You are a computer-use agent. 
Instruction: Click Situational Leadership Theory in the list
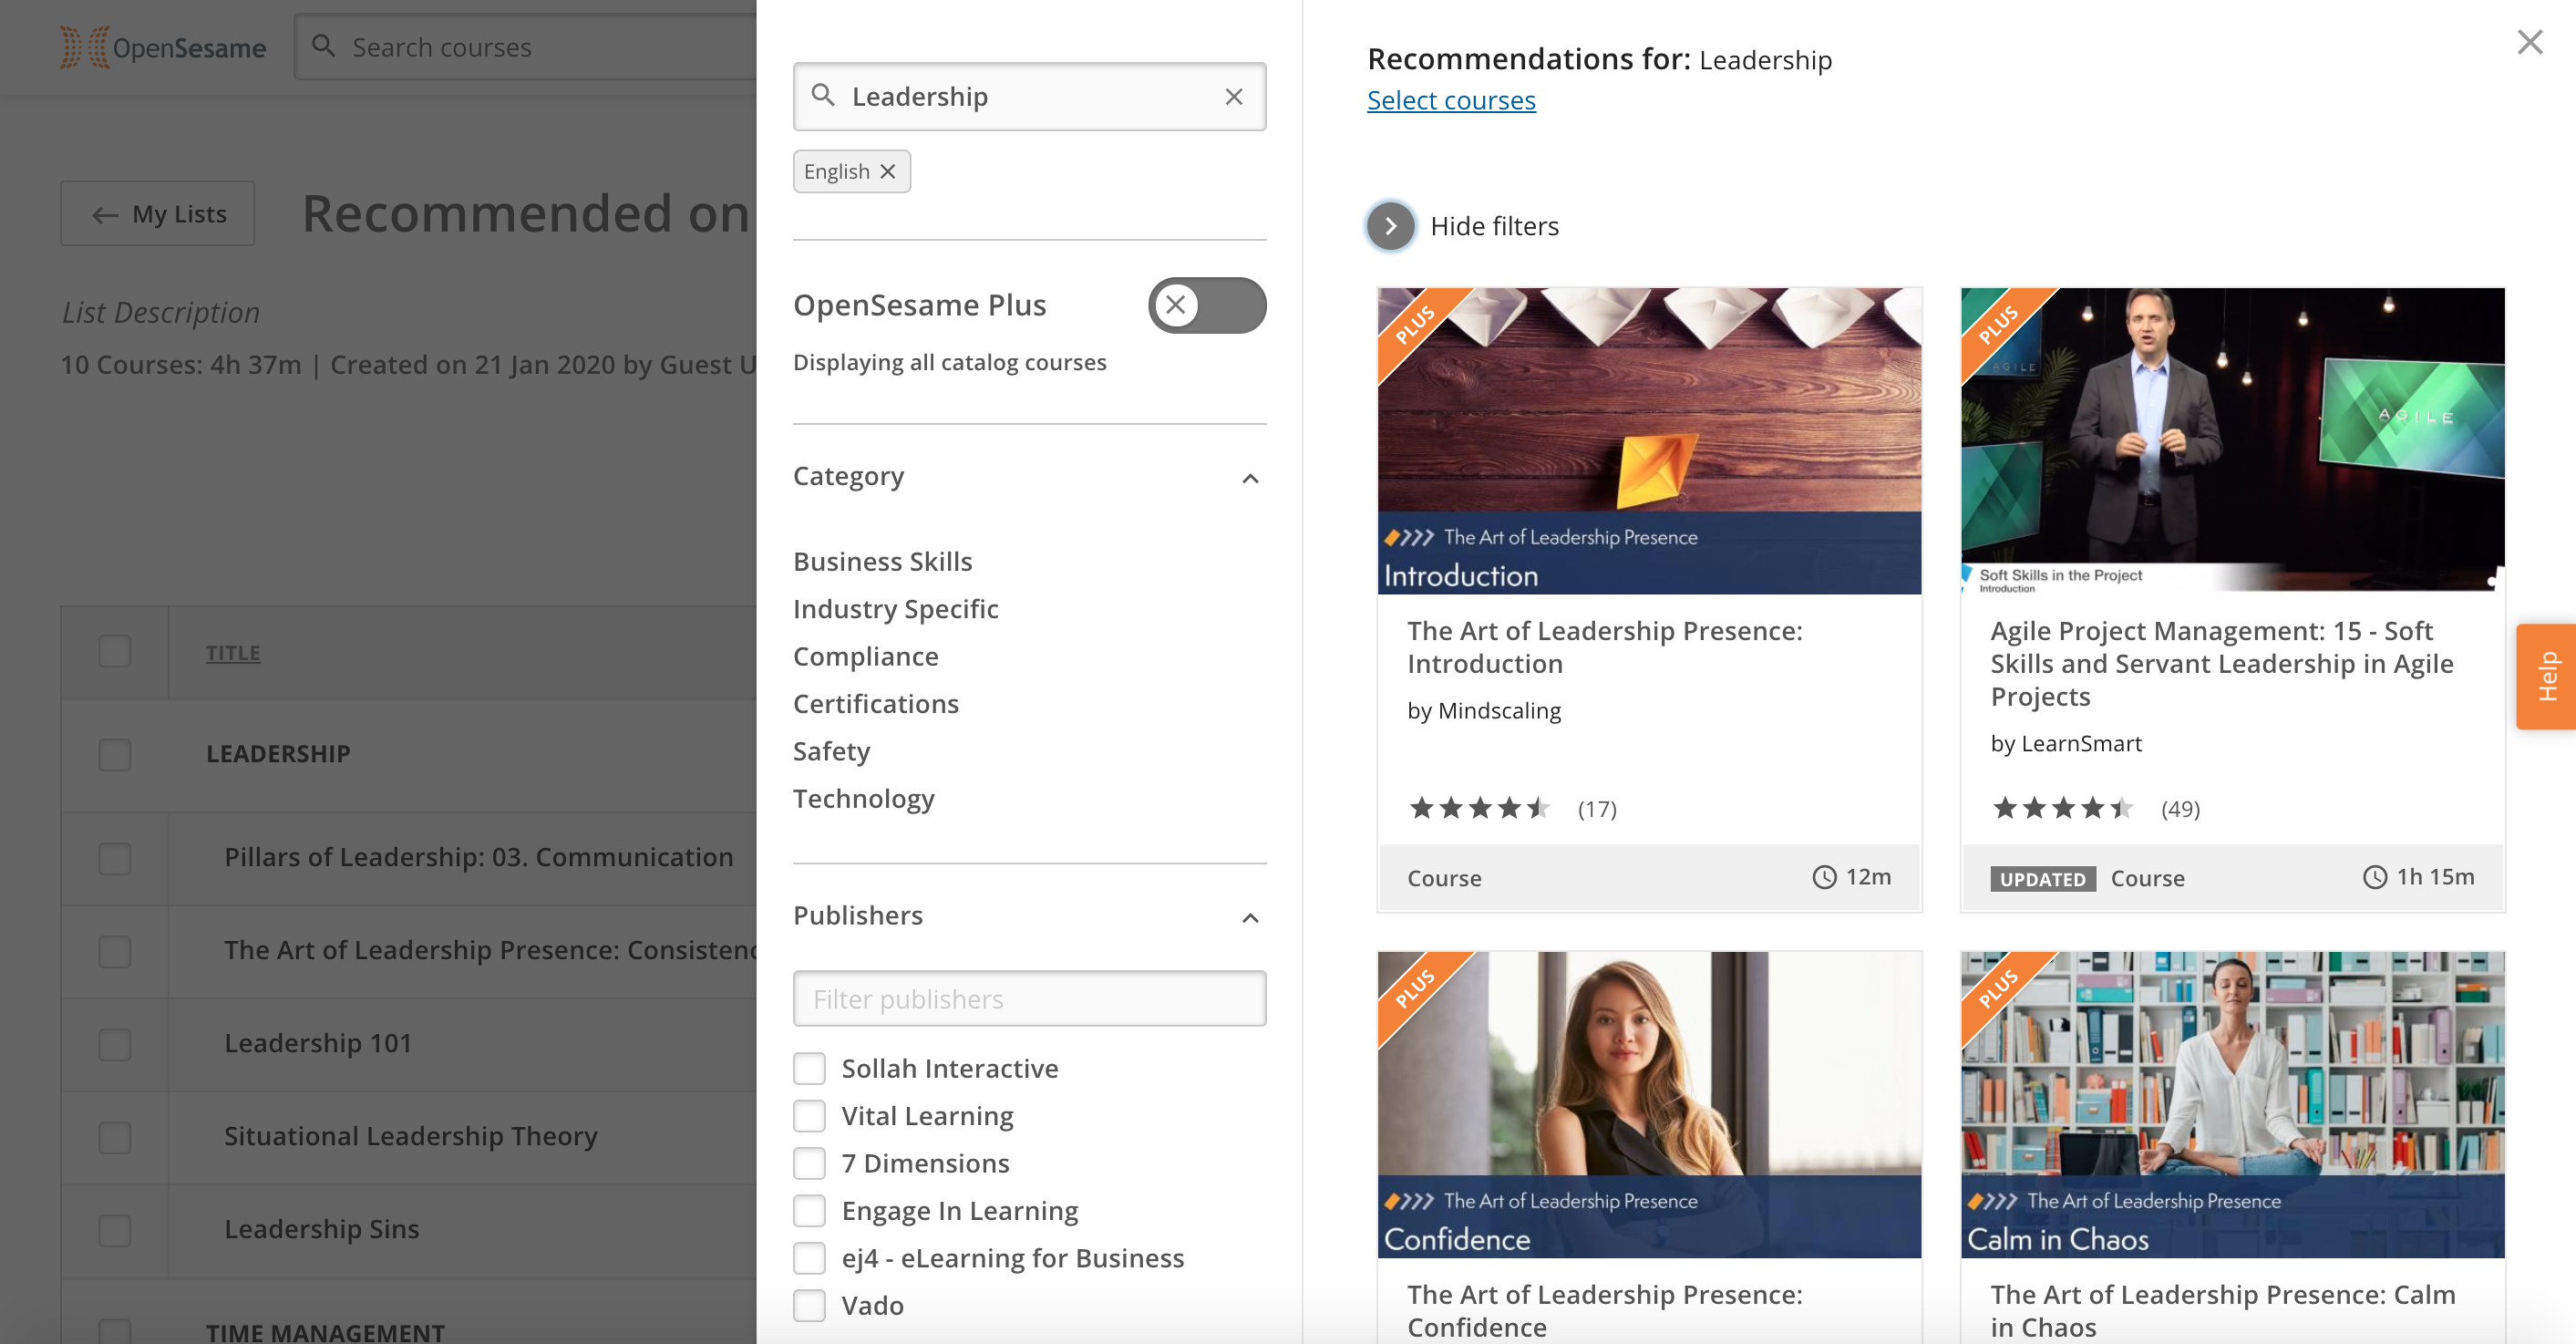410,1135
